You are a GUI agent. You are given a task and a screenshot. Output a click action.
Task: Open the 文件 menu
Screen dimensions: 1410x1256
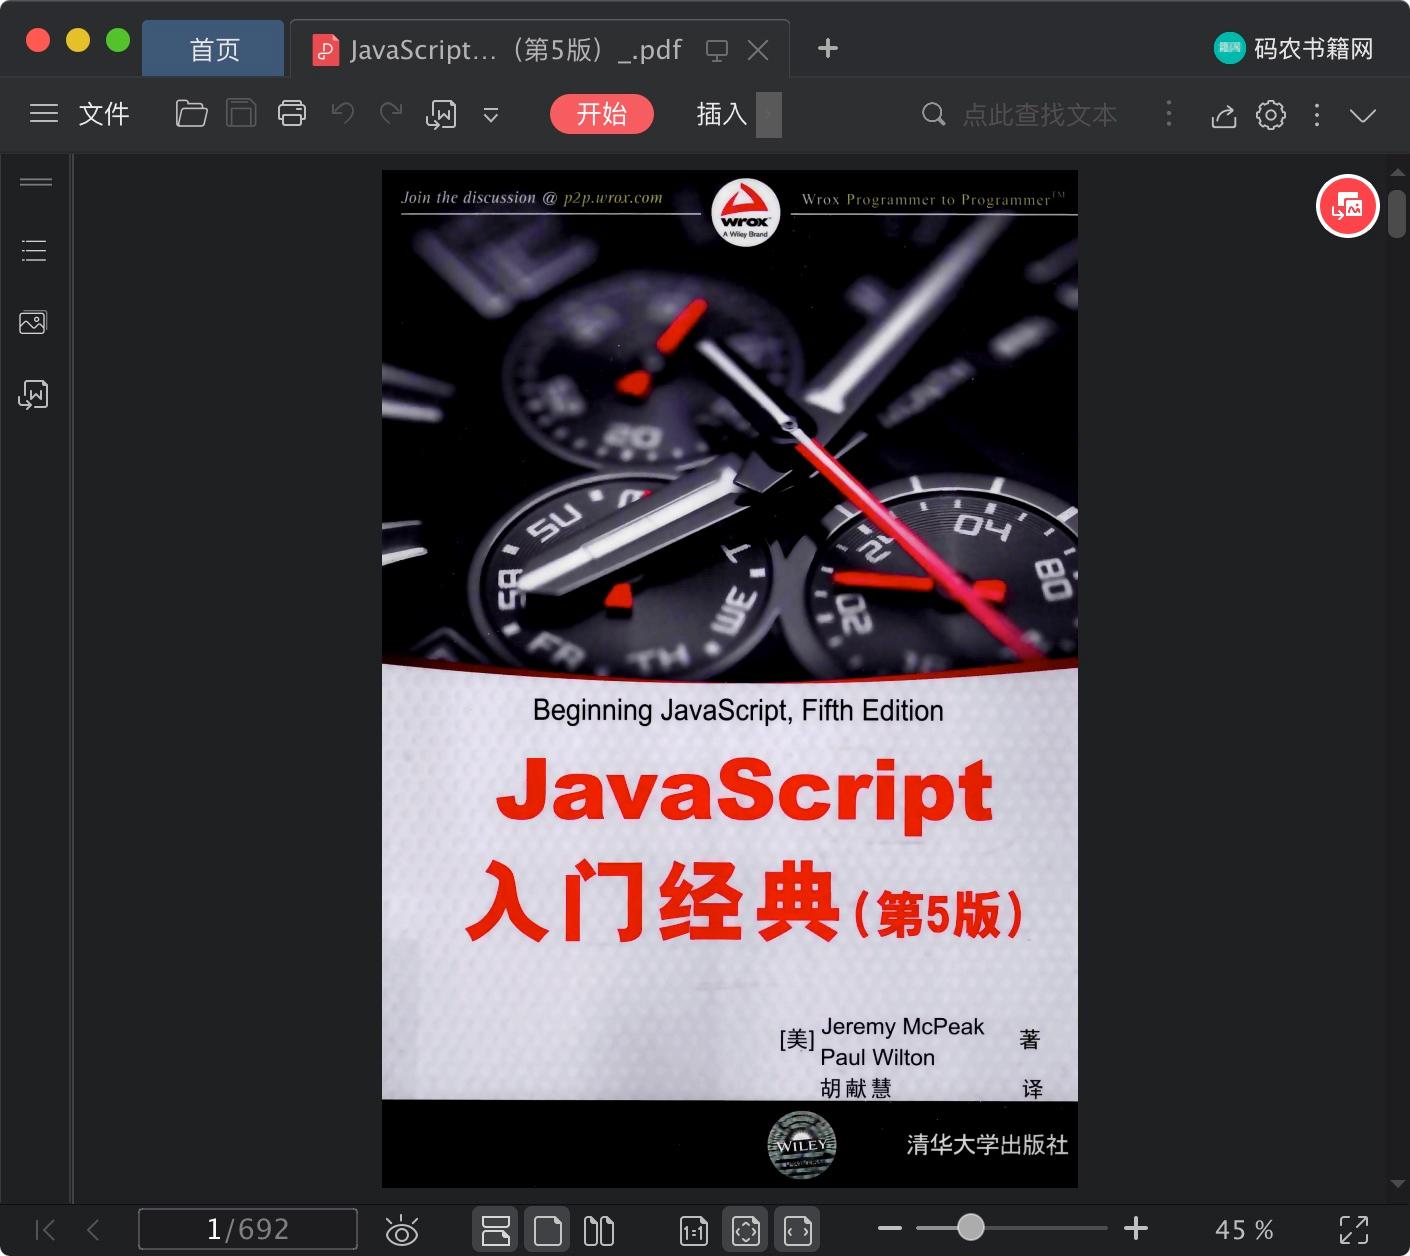(x=104, y=114)
